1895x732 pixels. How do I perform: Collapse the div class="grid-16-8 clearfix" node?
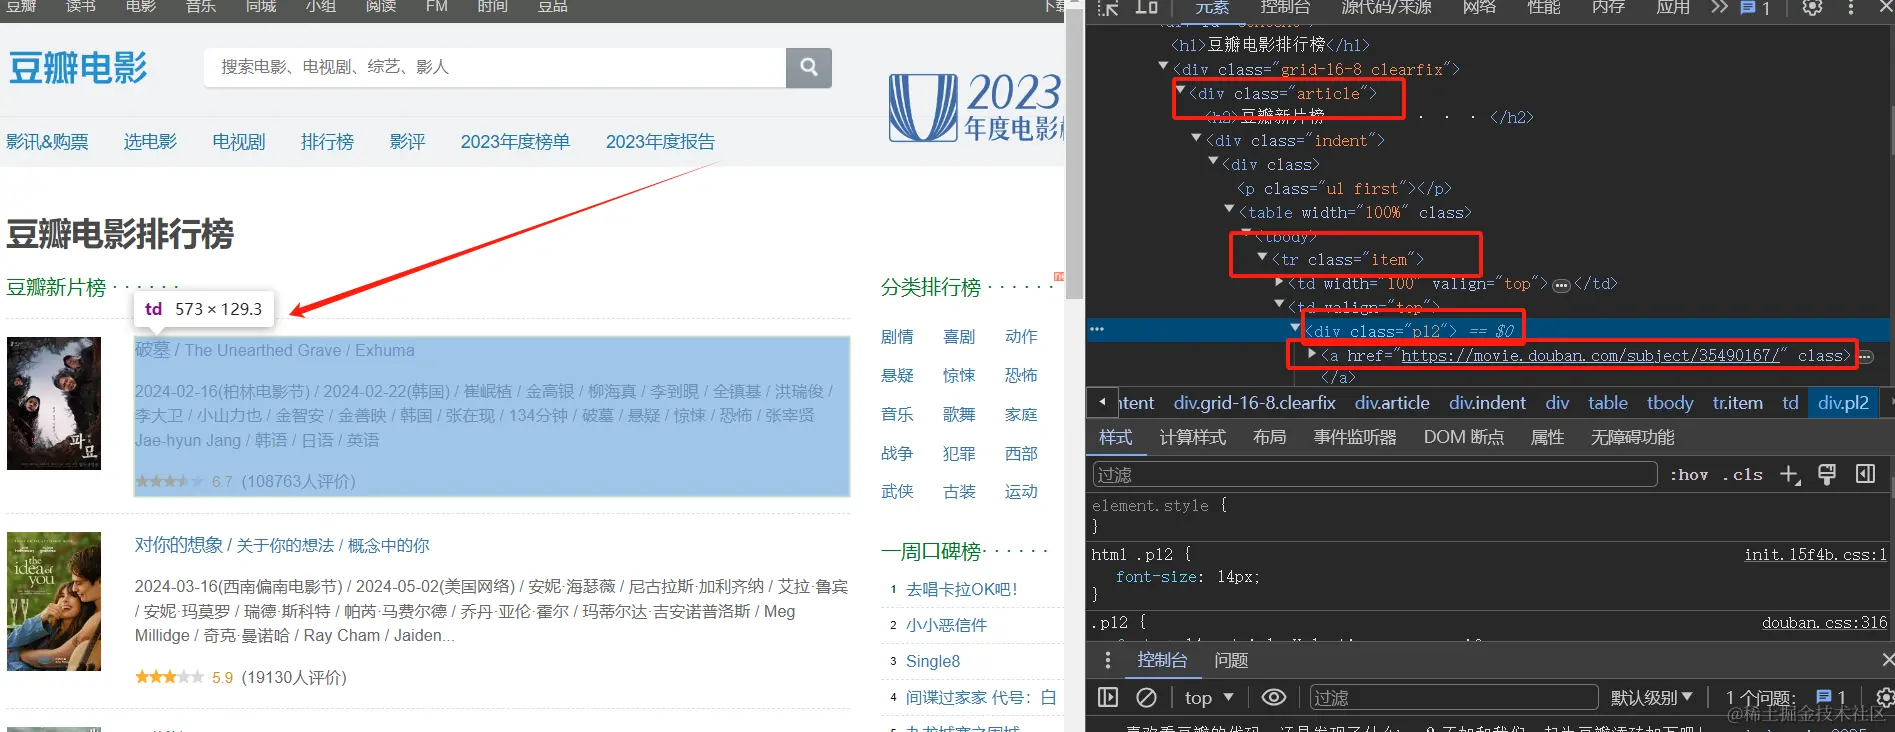[1163, 66]
